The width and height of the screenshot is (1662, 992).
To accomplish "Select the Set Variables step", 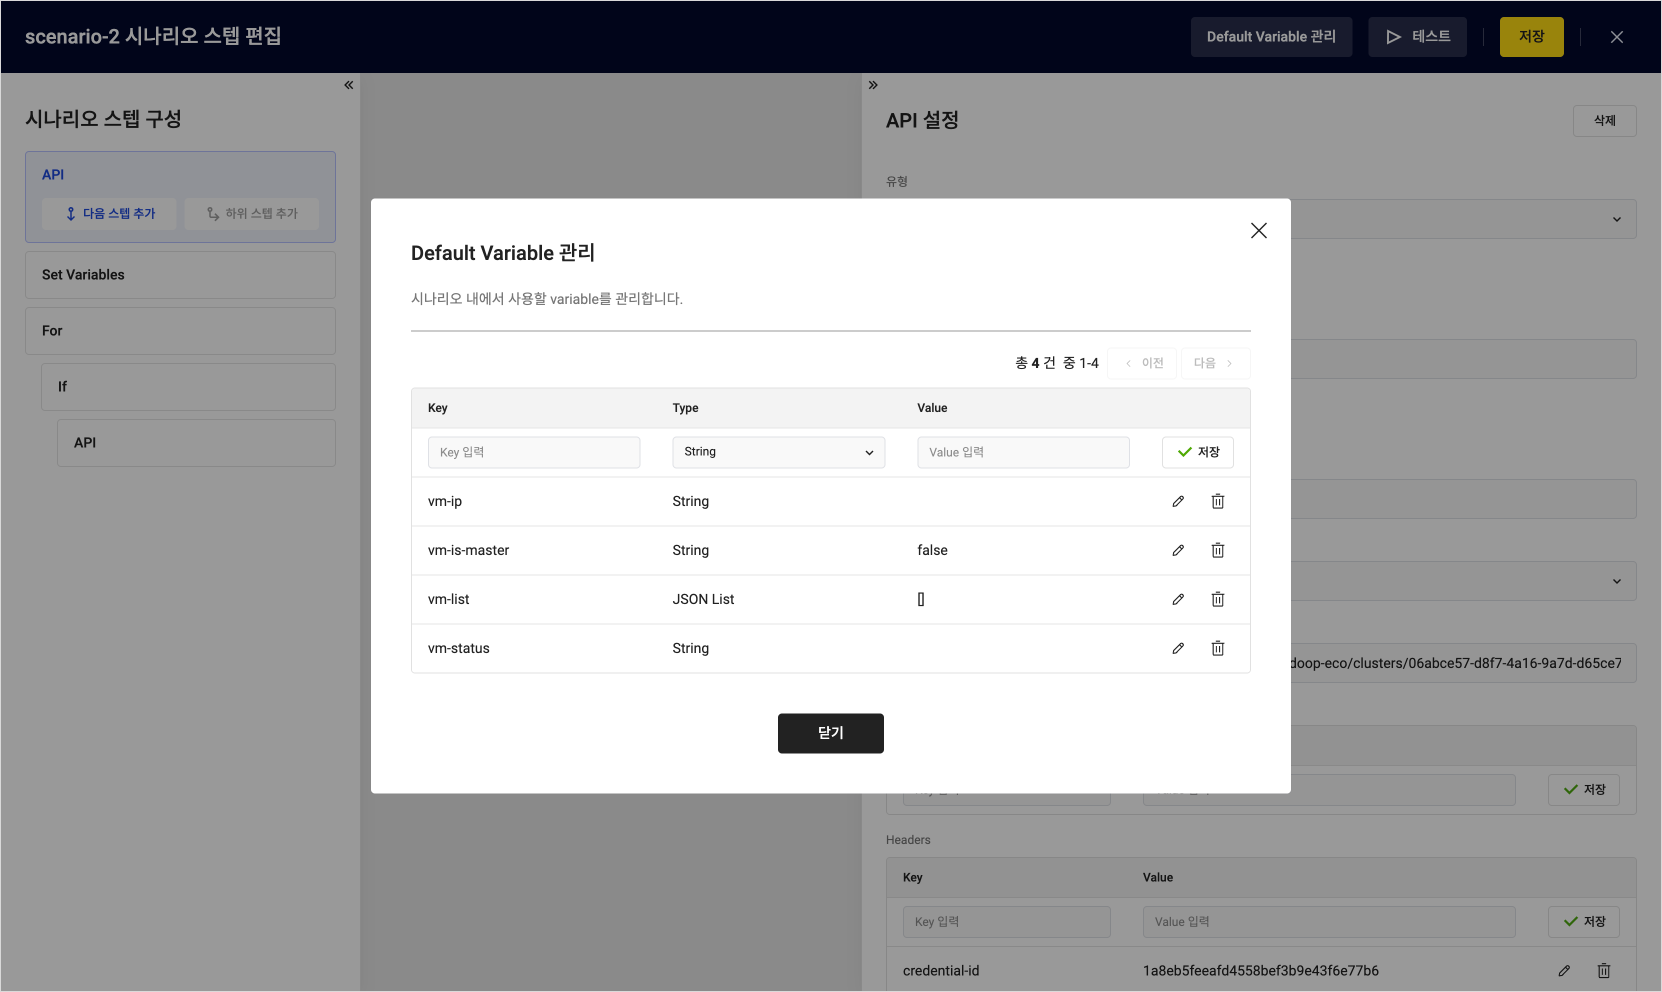I will pyautogui.click(x=180, y=275).
